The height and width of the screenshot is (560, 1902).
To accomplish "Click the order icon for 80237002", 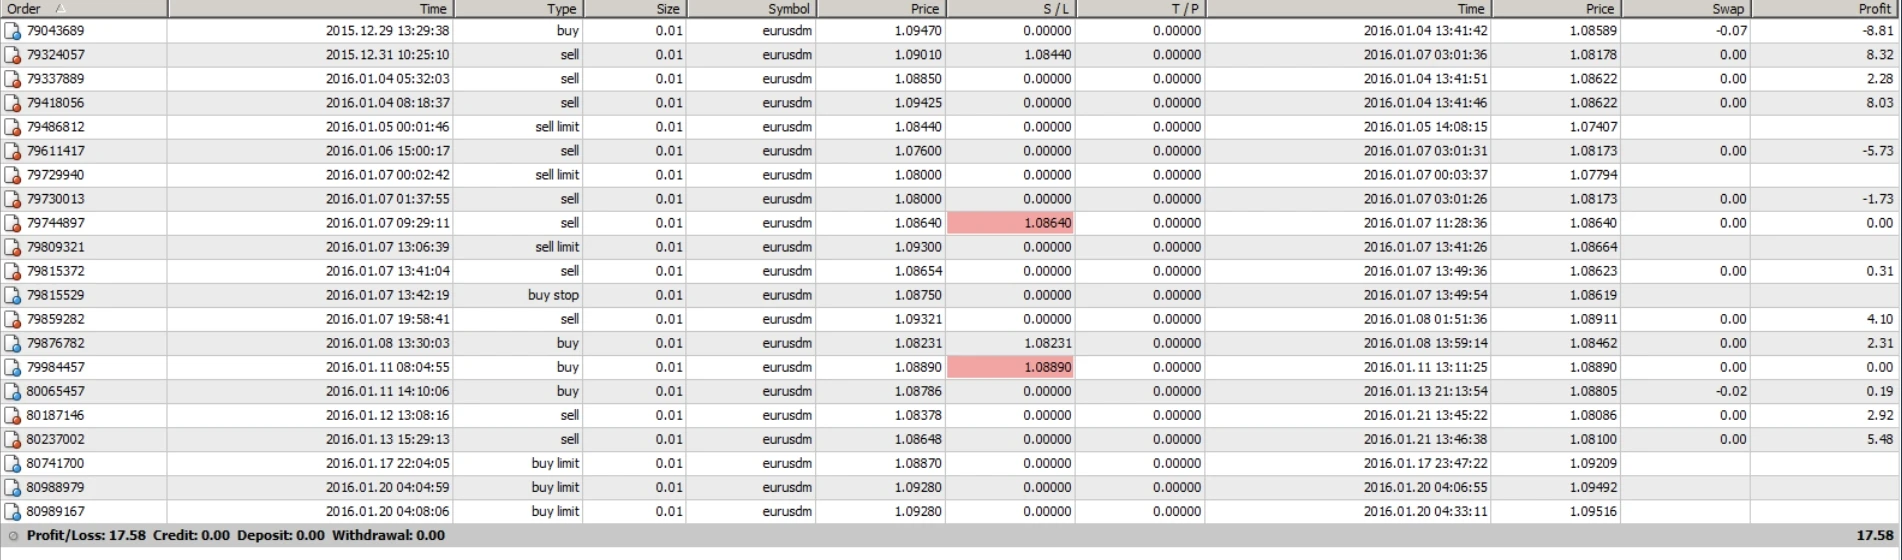I will 13,439.
